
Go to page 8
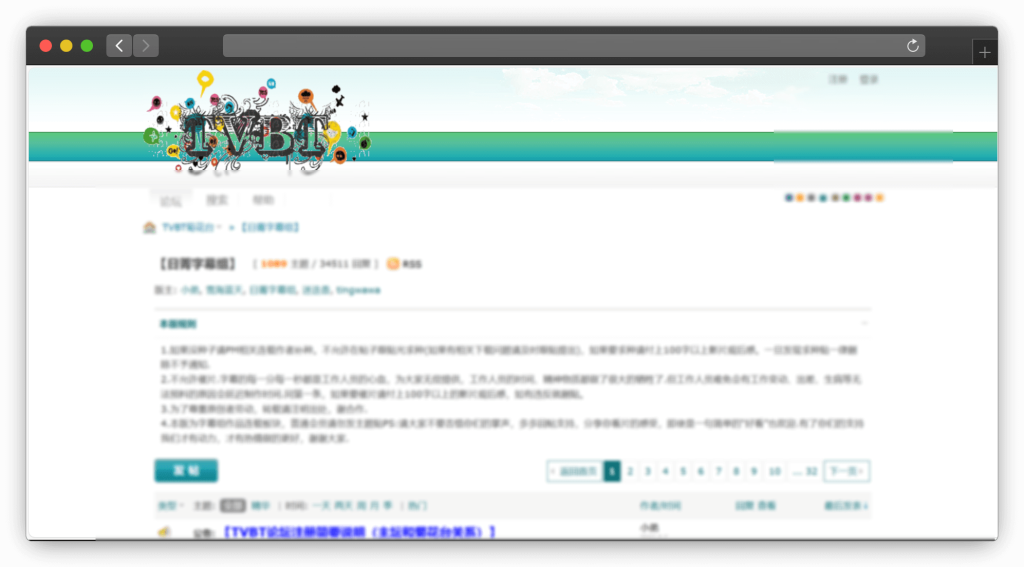click(x=736, y=471)
